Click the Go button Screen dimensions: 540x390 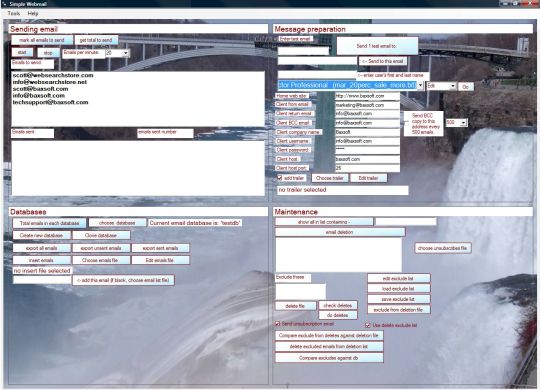coord(466,87)
